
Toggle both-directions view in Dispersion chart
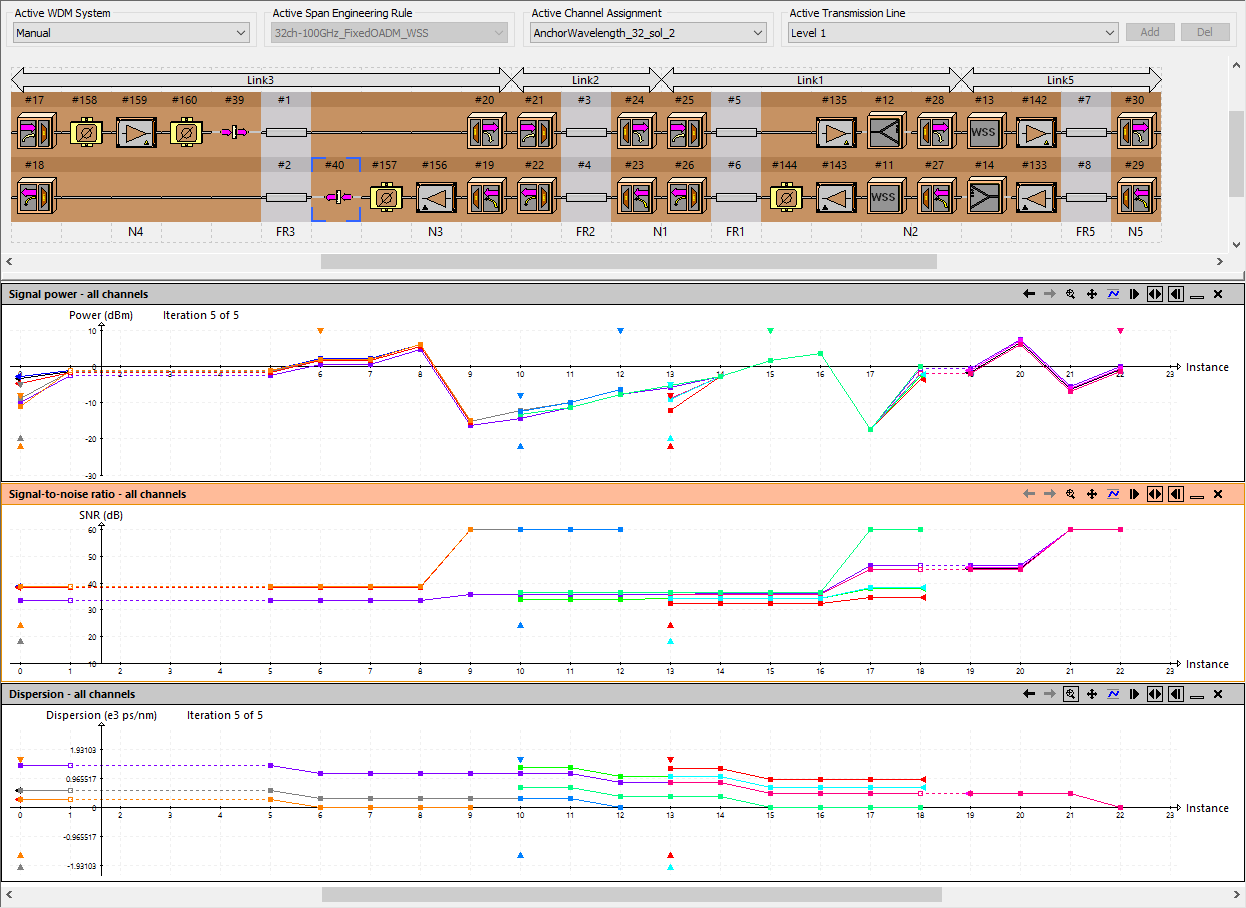pyautogui.click(x=1155, y=694)
